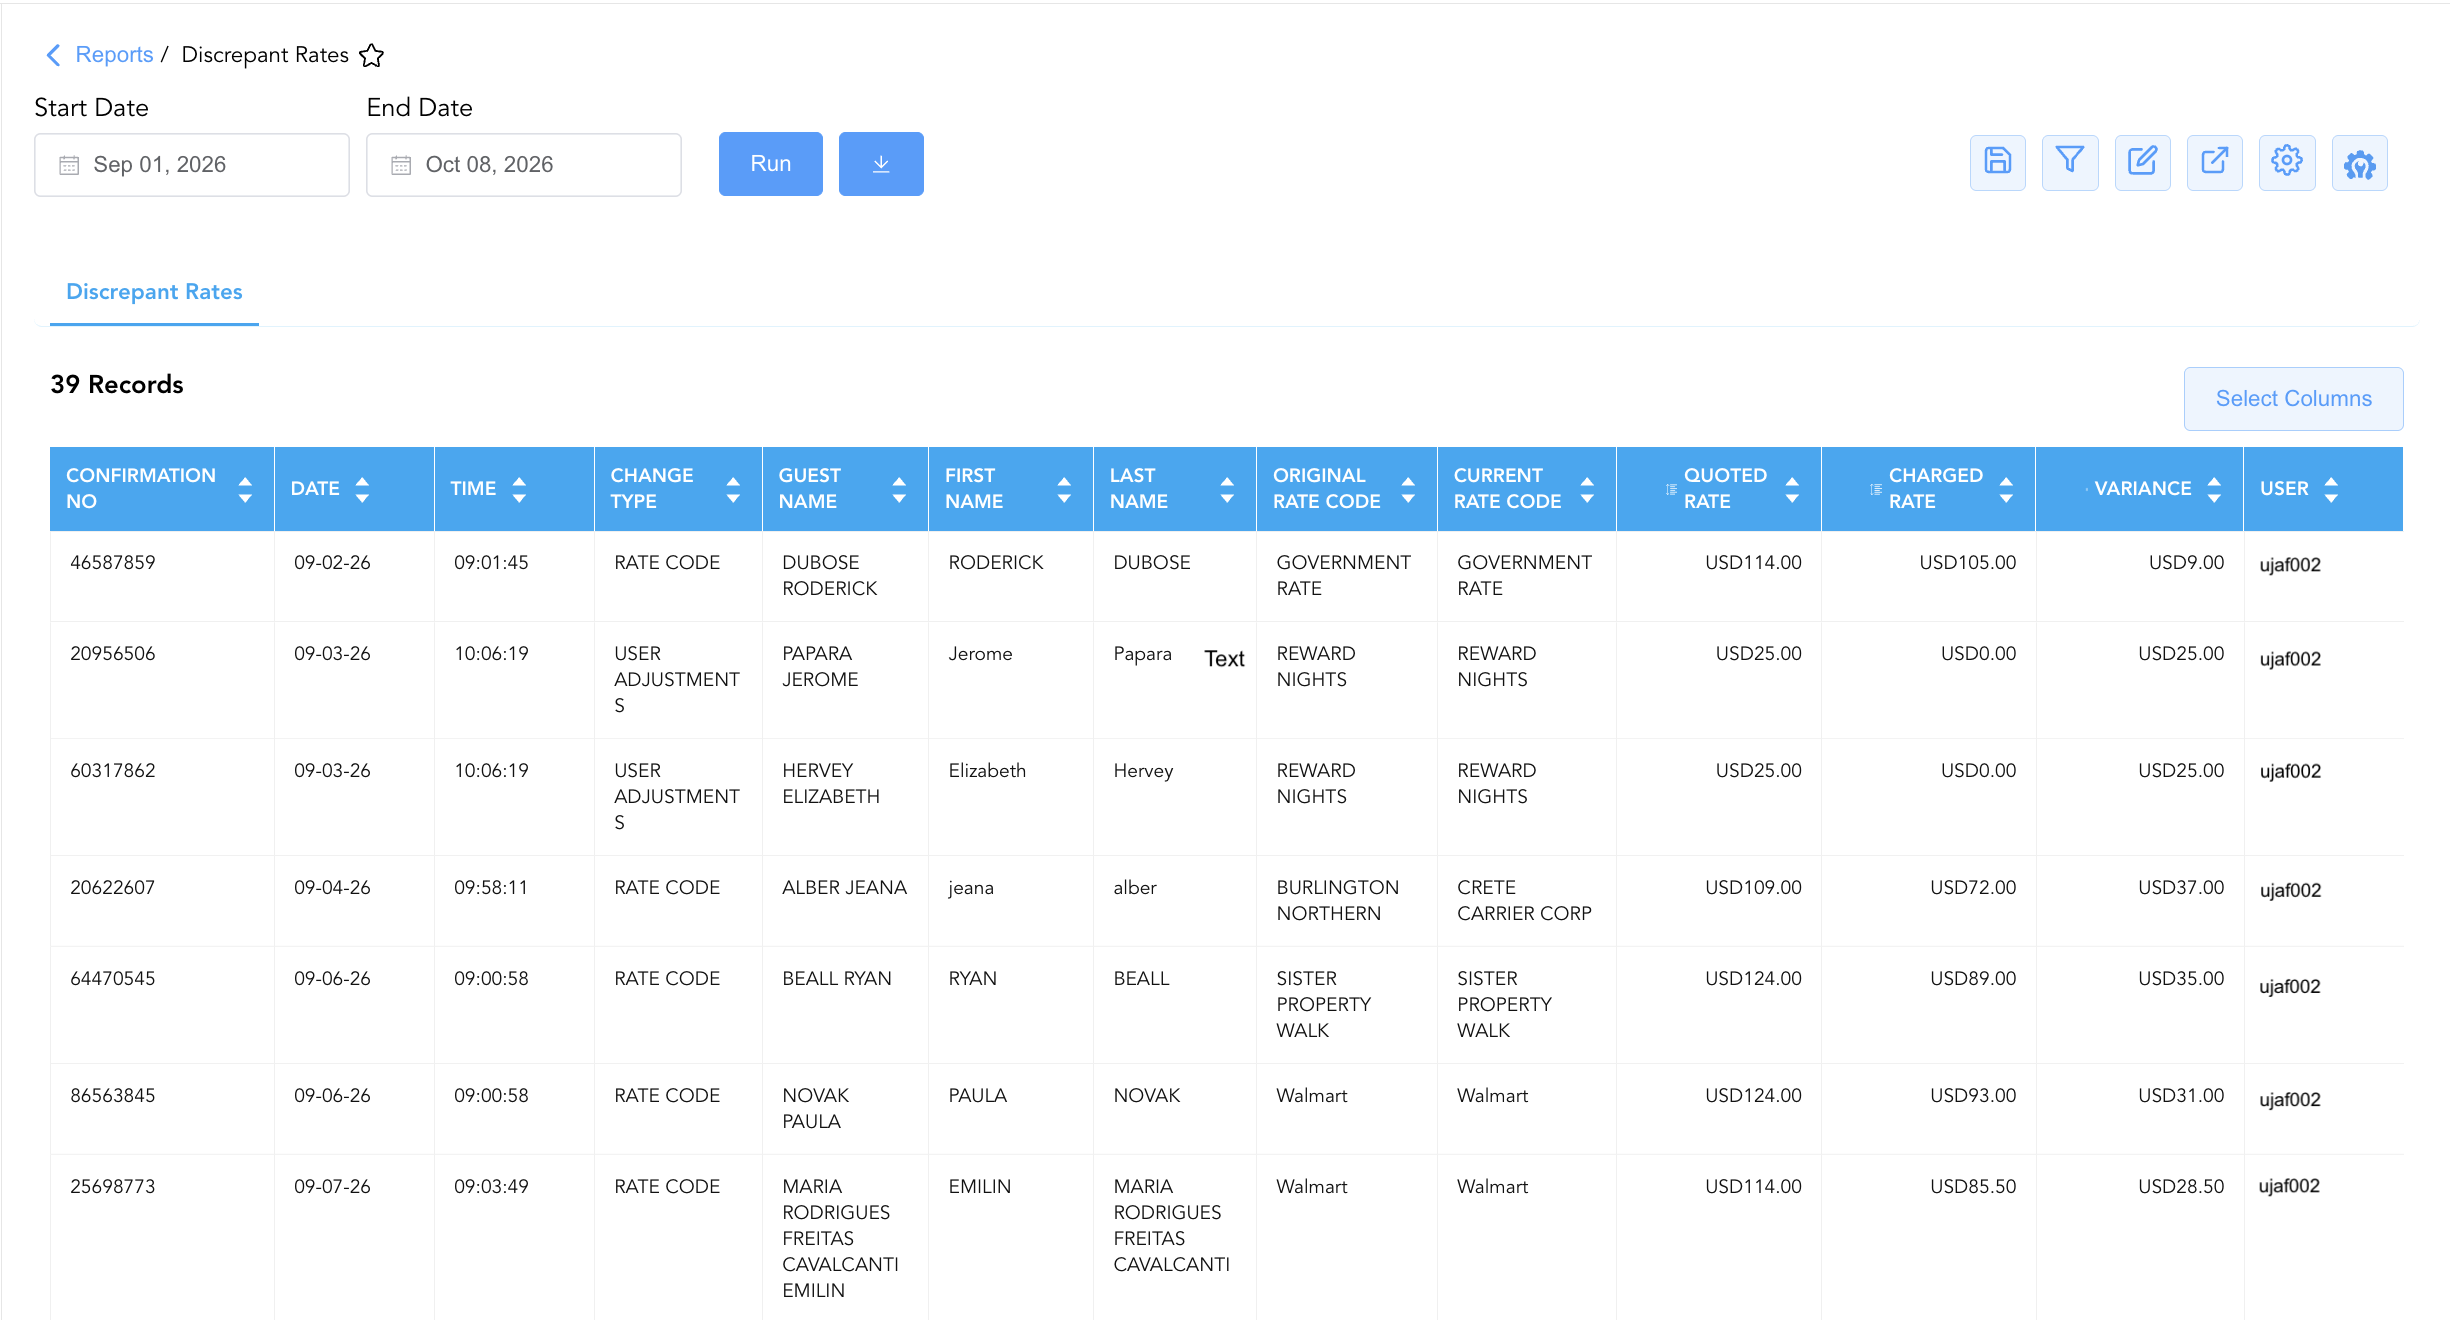Sort by Date column arrows

[x=362, y=489]
